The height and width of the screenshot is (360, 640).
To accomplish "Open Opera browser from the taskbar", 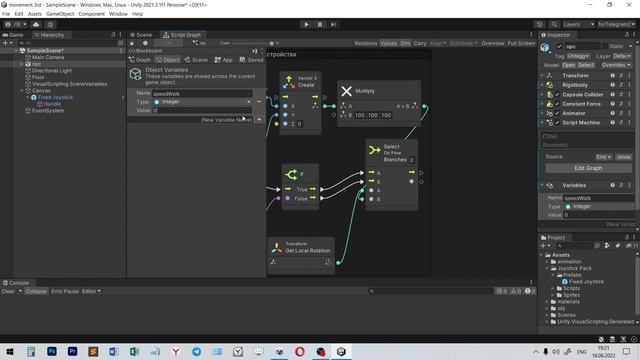I will 300,351.
